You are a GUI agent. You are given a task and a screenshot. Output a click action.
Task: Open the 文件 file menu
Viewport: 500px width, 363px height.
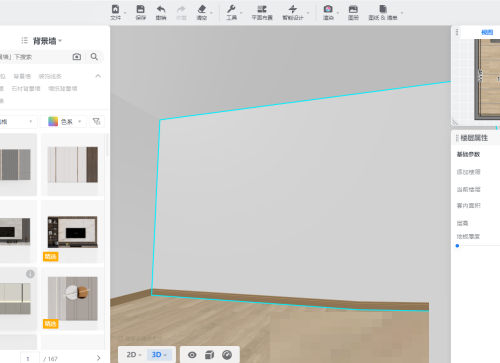[x=115, y=12]
